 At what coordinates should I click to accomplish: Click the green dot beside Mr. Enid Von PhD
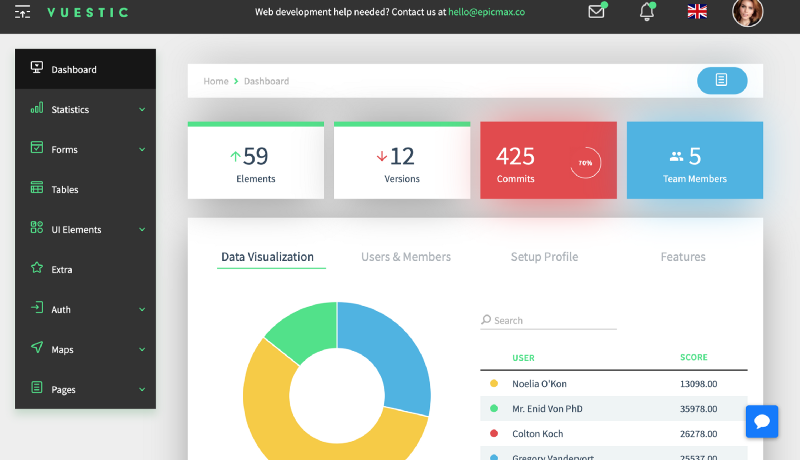coord(494,408)
